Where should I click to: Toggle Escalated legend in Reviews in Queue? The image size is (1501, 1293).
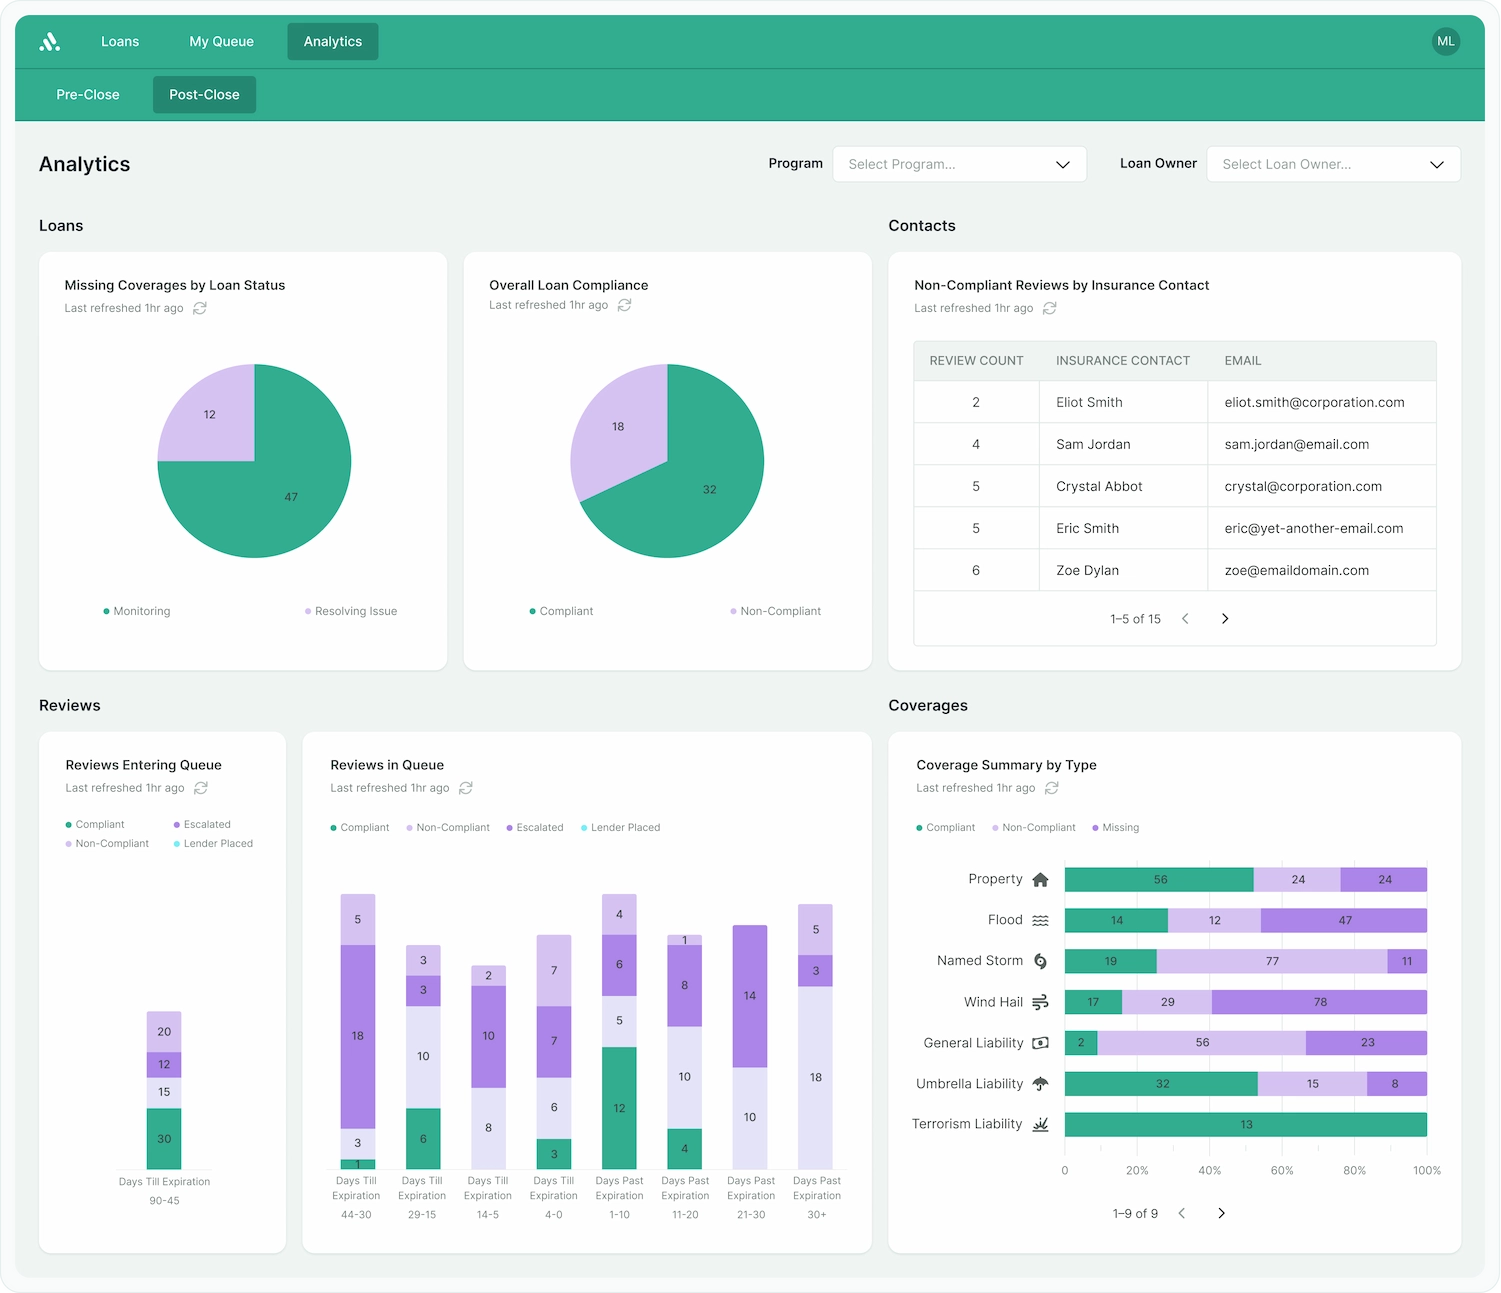pyautogui.click(x=535, y=828)
